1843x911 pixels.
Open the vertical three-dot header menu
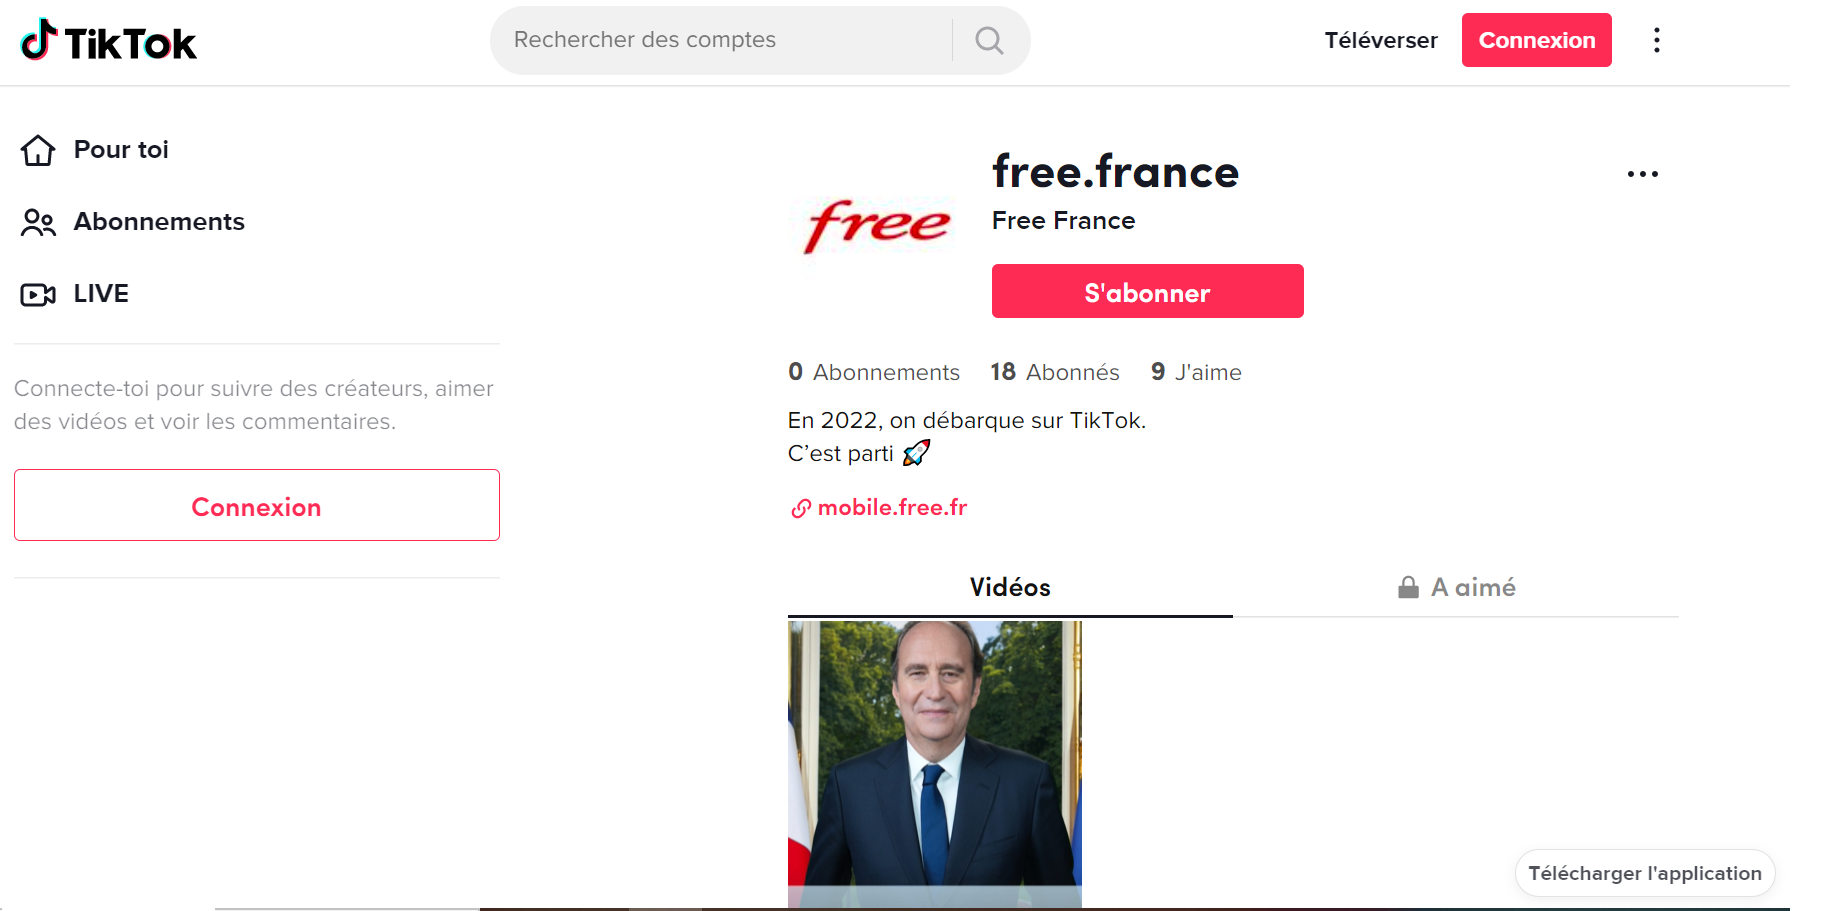click(1657, 40)
